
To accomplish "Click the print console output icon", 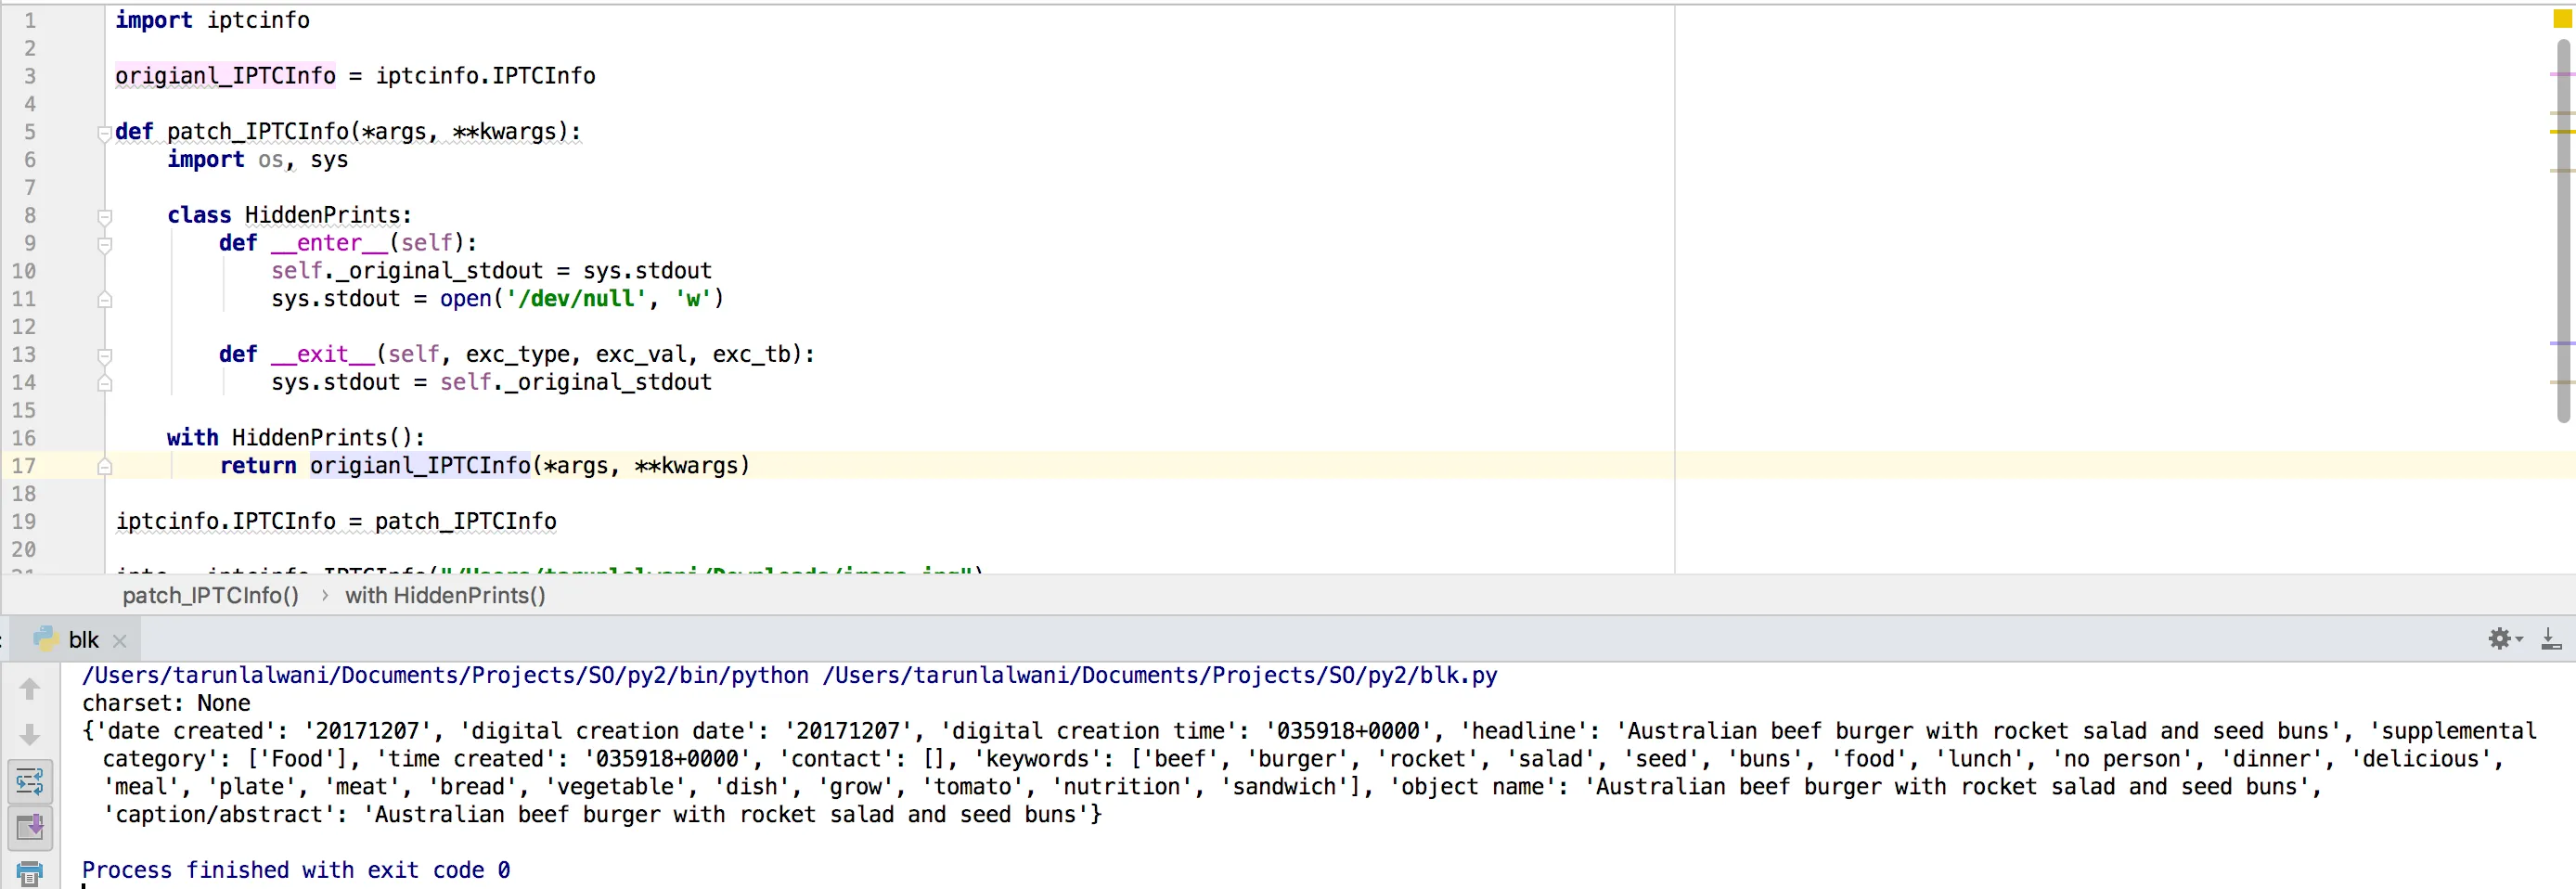I will [x=30, y=872].
